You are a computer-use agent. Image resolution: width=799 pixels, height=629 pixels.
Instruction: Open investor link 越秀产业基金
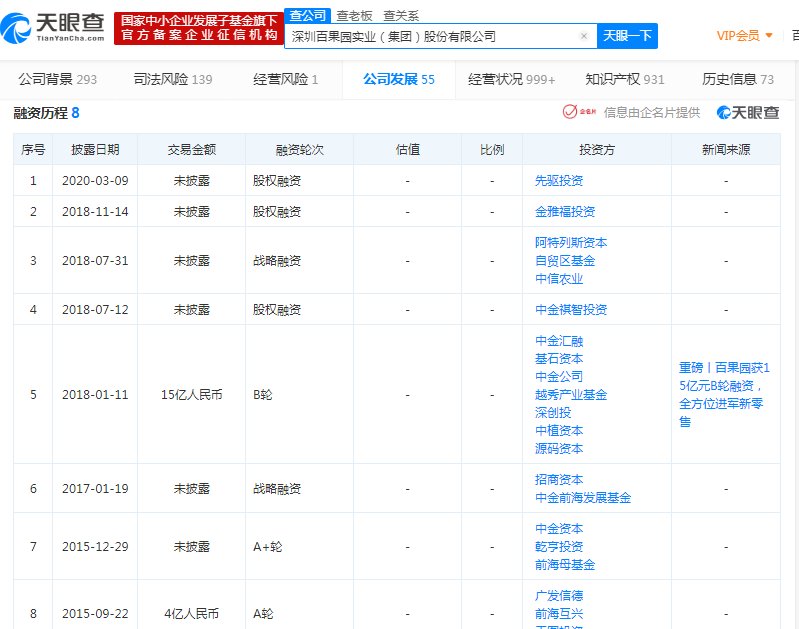pyautogui.click(x=571, y=395)
